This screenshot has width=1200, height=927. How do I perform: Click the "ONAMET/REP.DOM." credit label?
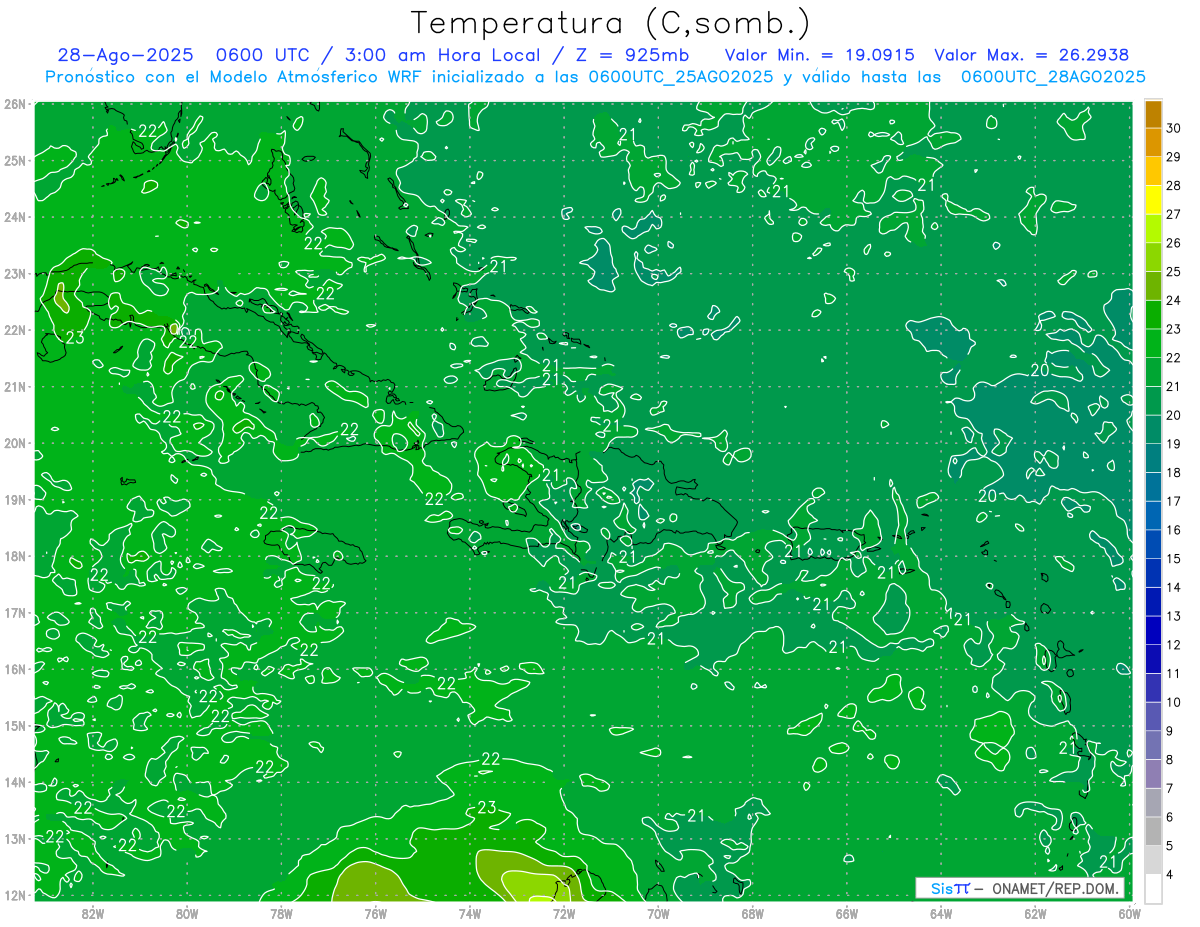click(1055, 888)
